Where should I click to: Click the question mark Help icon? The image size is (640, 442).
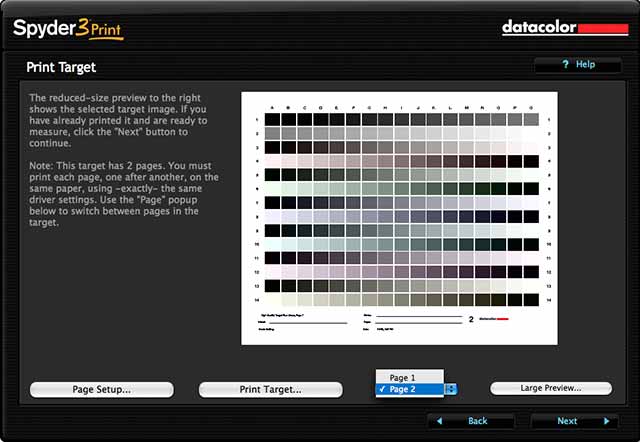565,64
